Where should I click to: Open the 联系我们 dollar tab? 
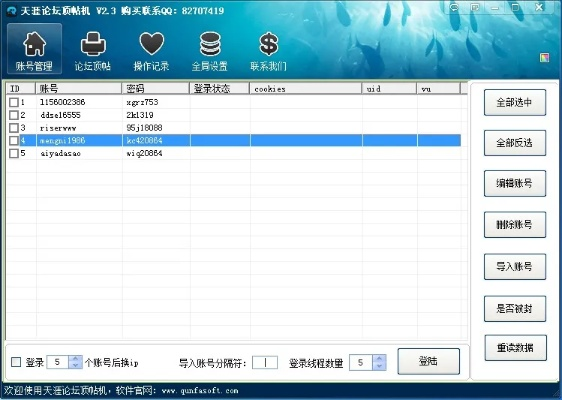[268, 51]
